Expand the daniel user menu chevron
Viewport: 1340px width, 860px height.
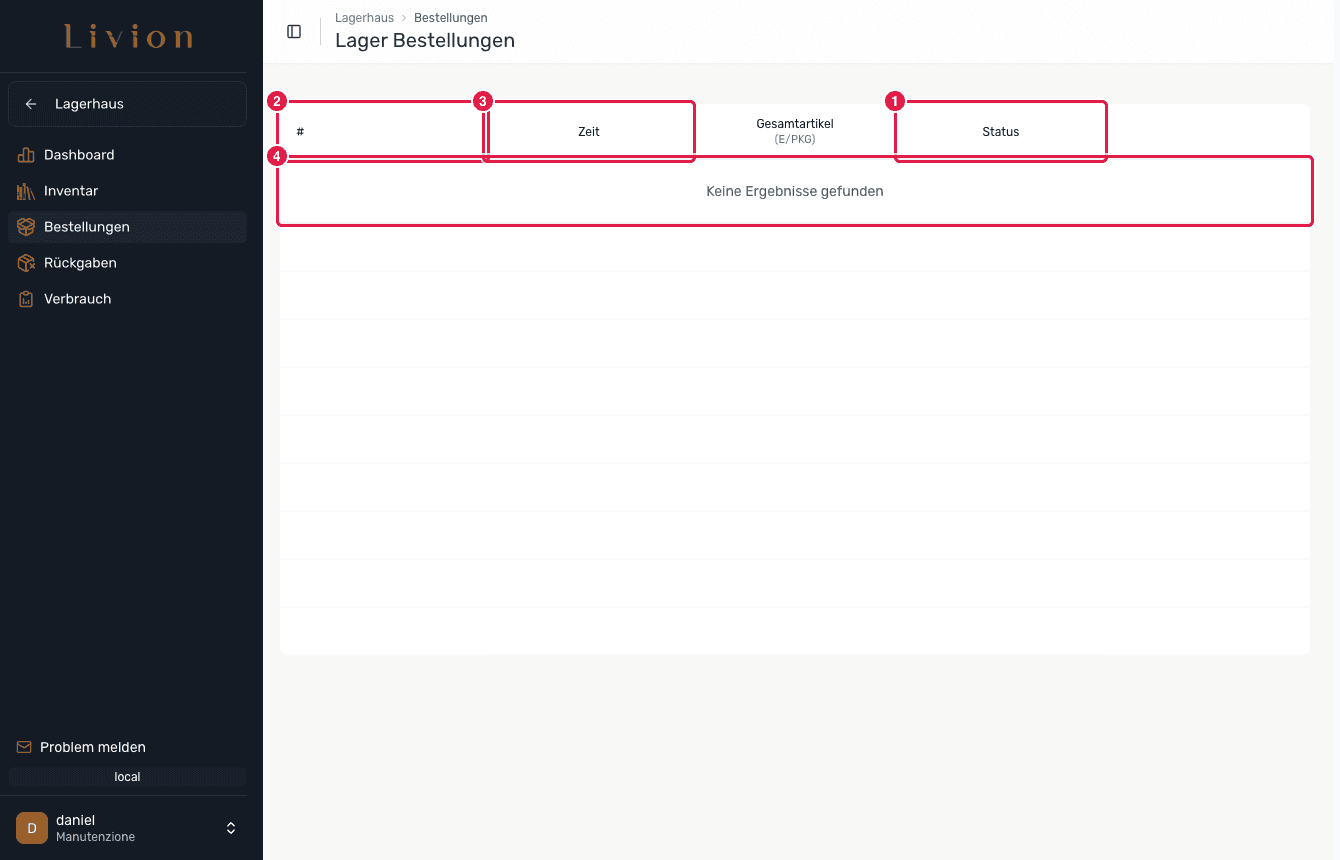[231, 828]
